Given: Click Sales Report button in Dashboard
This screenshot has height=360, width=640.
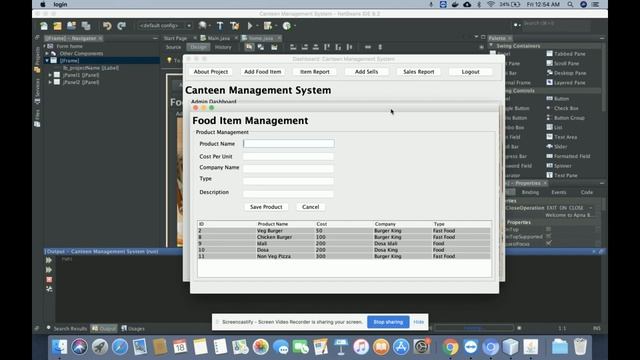Looking at the screenshot, I should pos(419,72).
